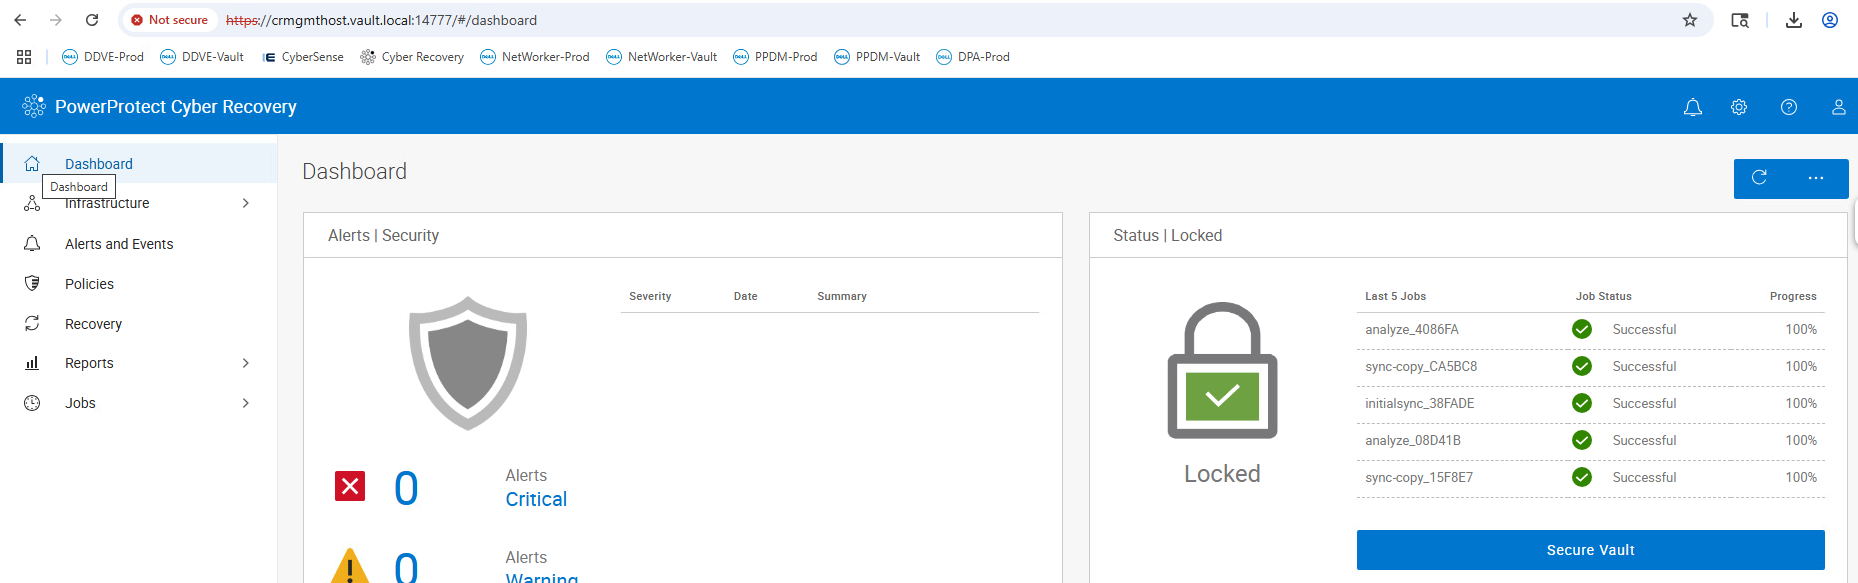The width and height of the screenshot is (1858, 583).
Task: Open the NetWorker-Vault bookmark
Action: click(662, 57)
